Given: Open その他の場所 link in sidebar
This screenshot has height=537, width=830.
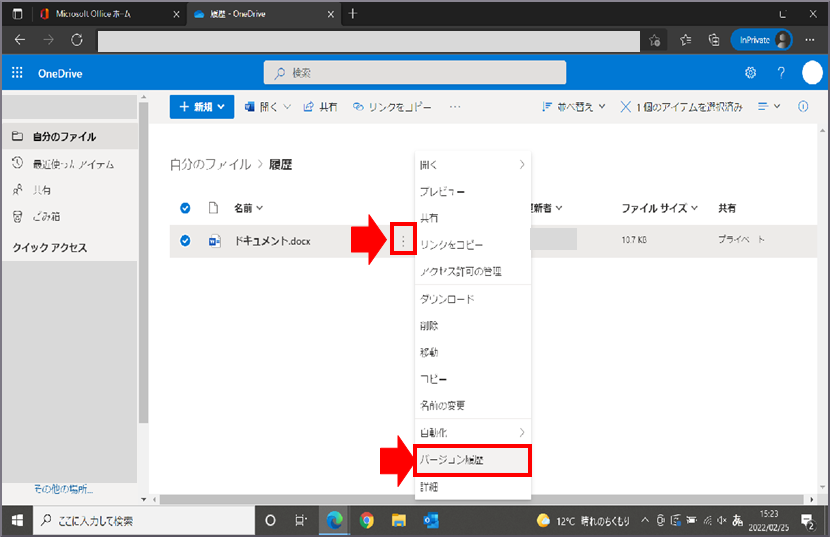Looking at the screenshot, I should 64,489.
